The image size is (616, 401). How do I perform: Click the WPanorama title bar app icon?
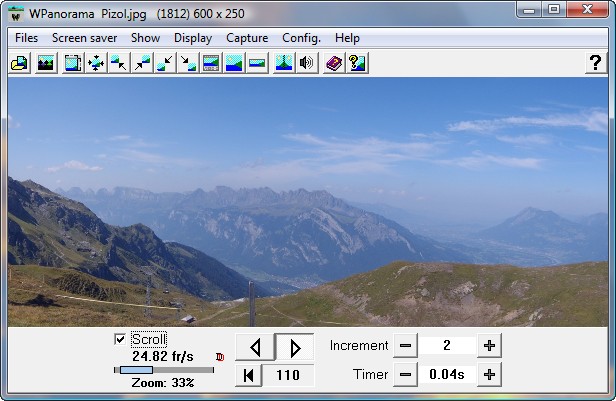16,14
